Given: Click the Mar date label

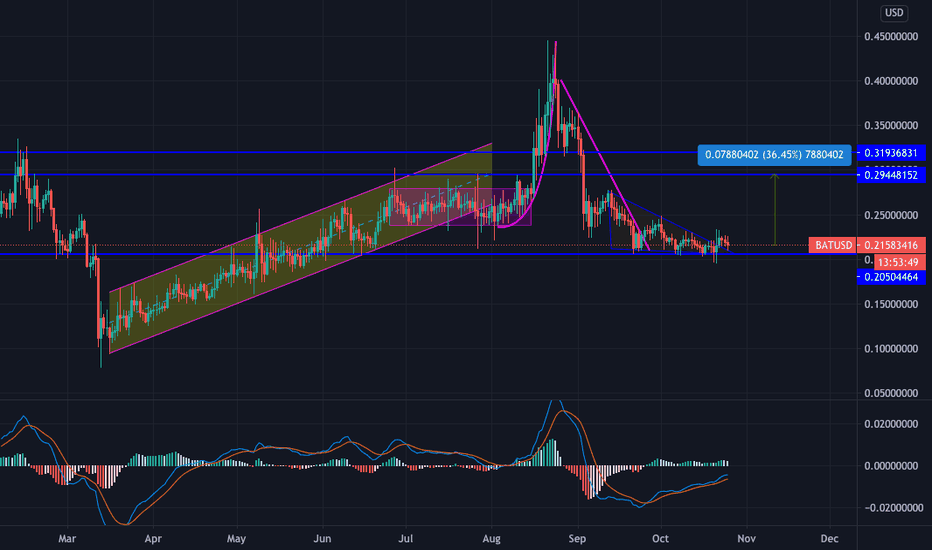Looking at the screenshot, I should pyautogui.click(x=67, y=539).
